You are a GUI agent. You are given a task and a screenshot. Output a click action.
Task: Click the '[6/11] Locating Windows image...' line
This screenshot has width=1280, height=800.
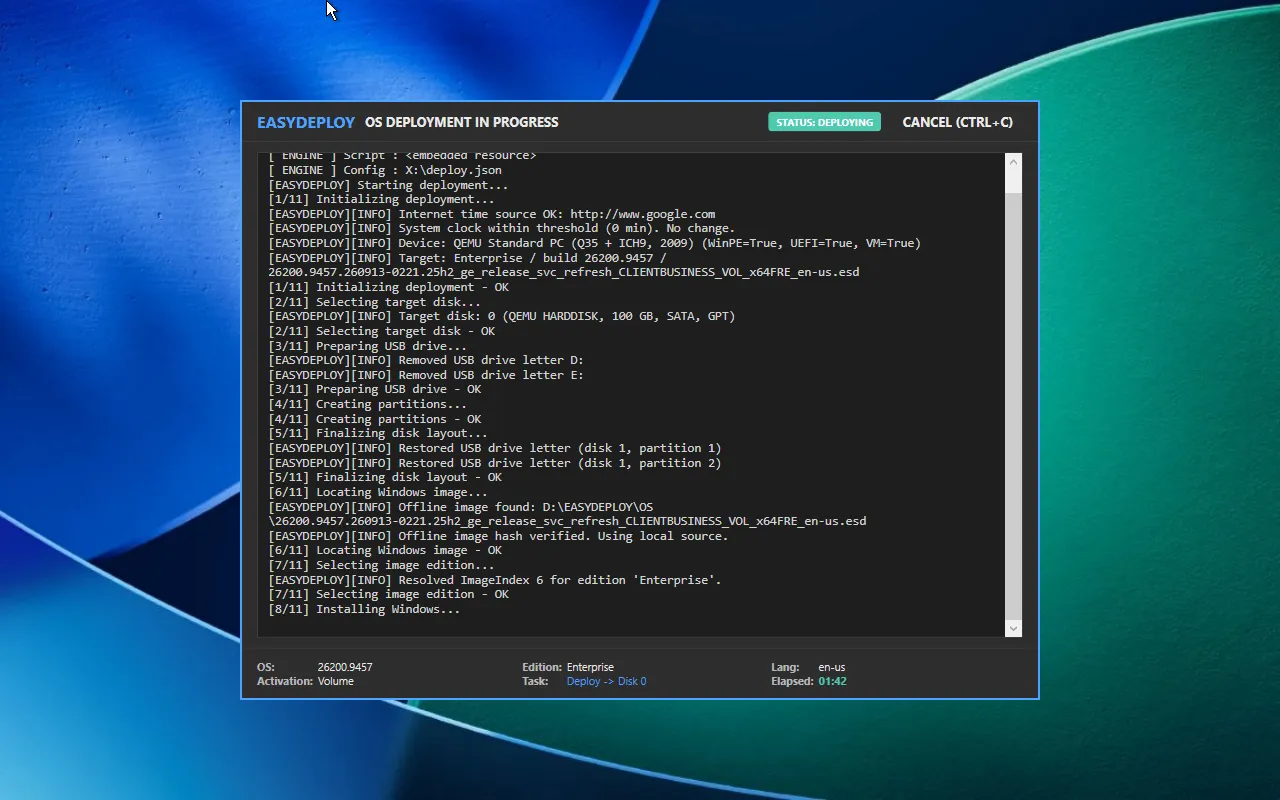(x=378, y=492)
